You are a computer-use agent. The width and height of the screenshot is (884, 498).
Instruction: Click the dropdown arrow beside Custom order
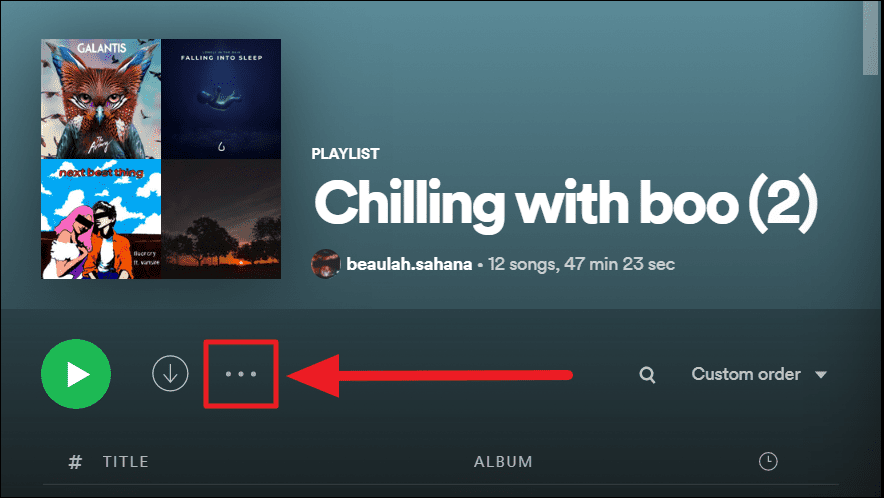(821, 374)
